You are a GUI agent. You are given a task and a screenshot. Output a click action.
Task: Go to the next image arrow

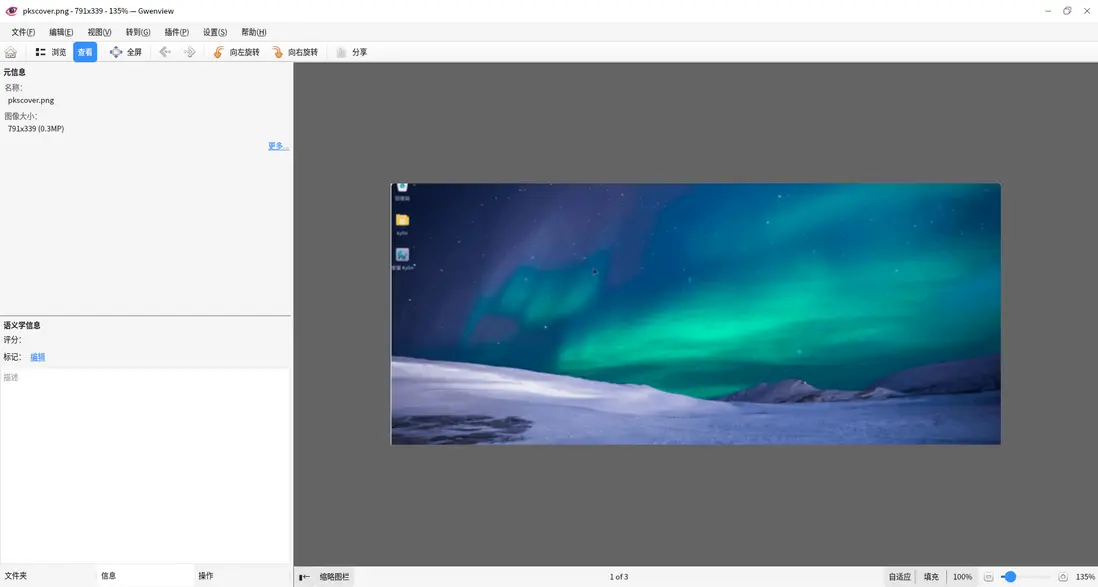coord(189,52)
